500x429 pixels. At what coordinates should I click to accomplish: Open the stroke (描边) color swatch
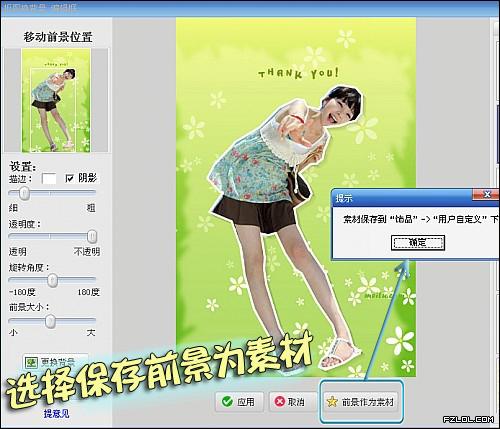click(x=49, y=178)
